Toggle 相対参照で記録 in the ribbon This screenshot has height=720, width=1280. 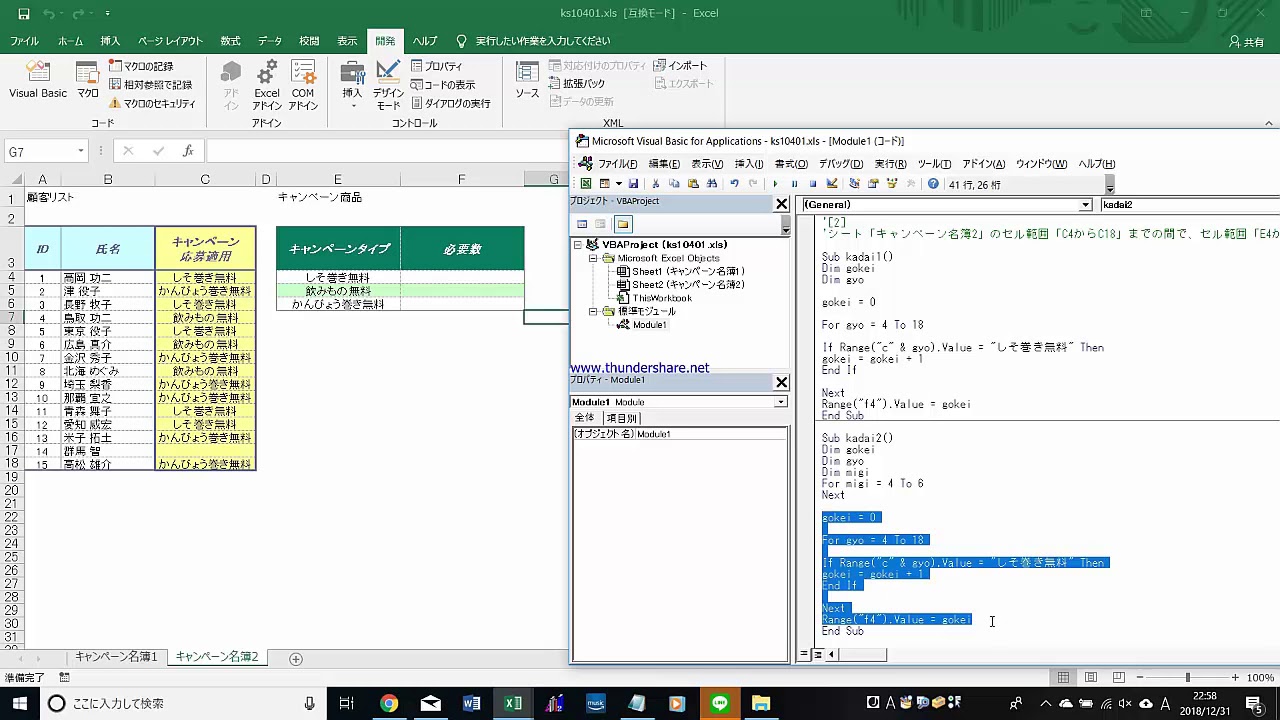pos(151,85)
